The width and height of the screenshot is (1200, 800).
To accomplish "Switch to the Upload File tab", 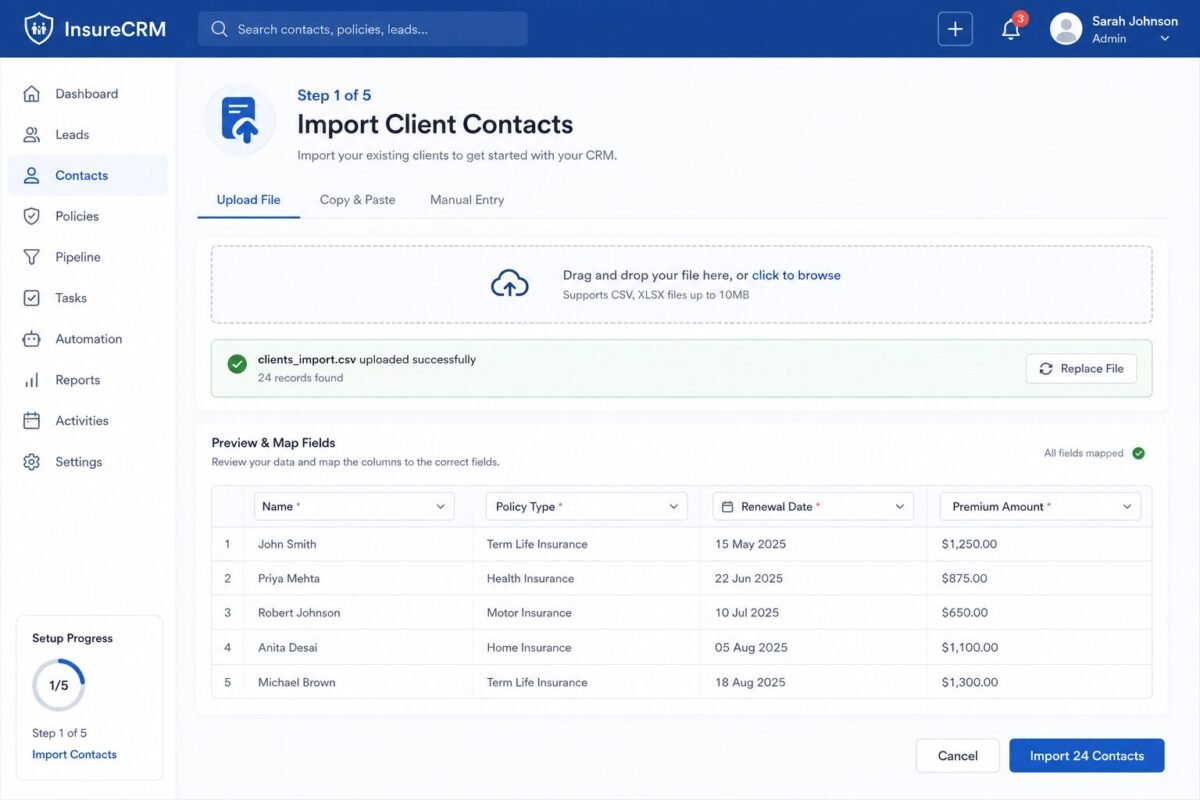I will pos(248,200).
